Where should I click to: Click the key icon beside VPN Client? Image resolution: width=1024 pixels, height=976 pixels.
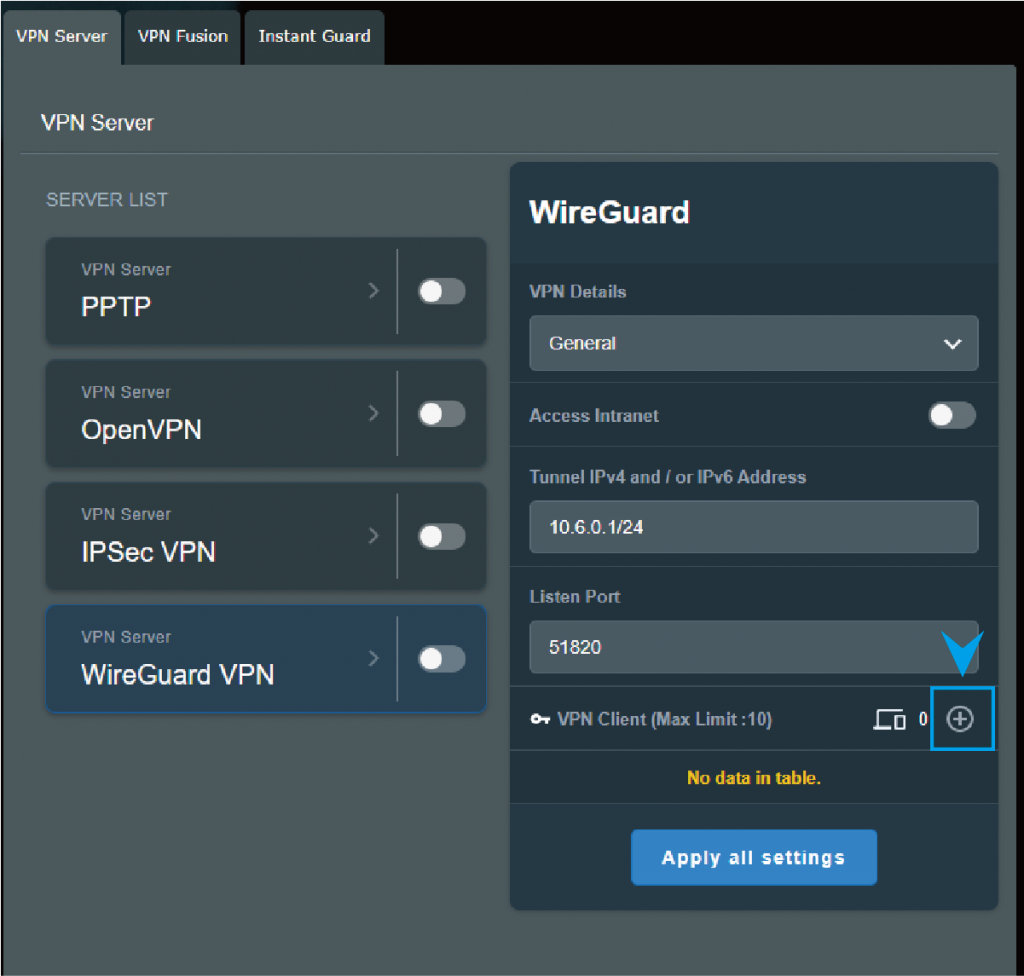point(539,719)
